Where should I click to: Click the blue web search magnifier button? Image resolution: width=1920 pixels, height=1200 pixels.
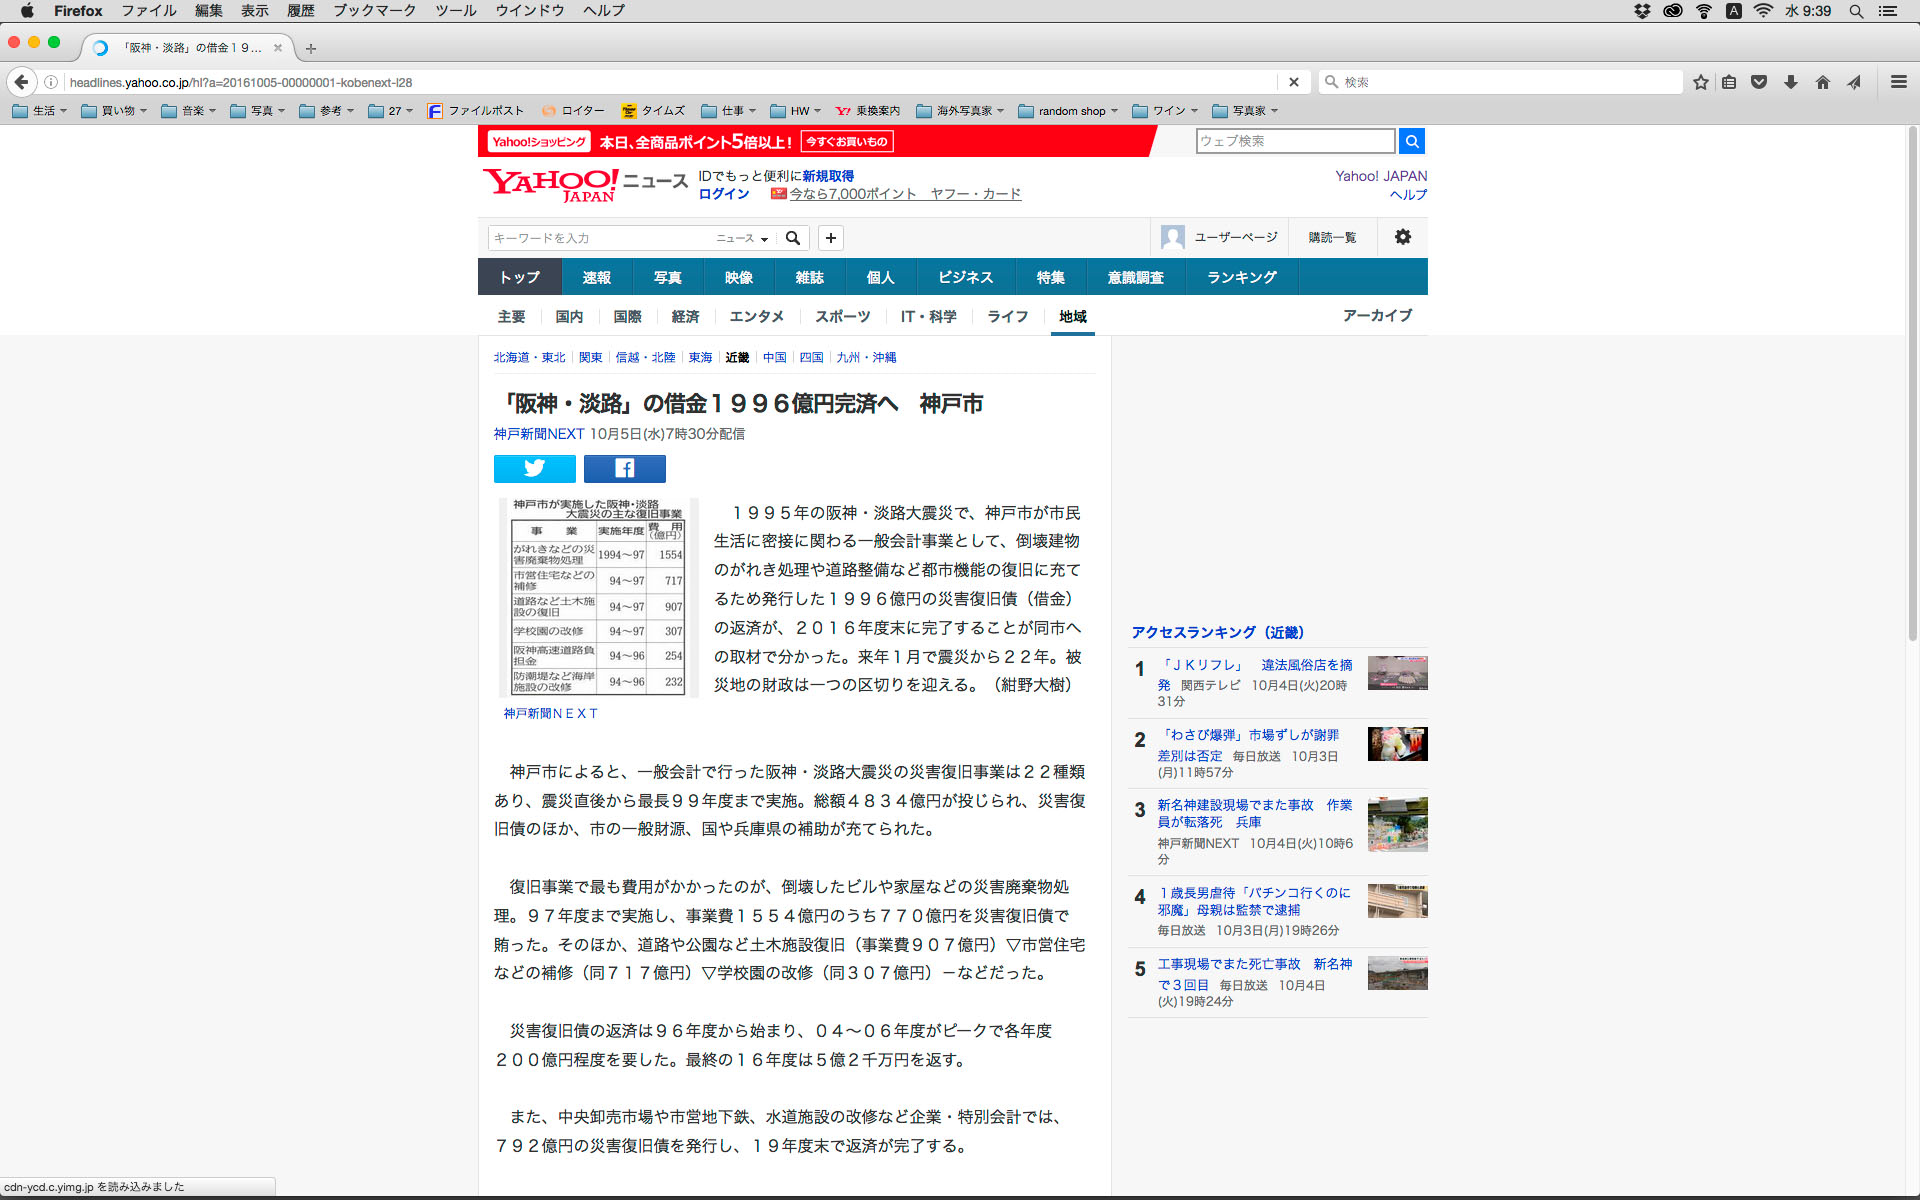point(1411,141)
